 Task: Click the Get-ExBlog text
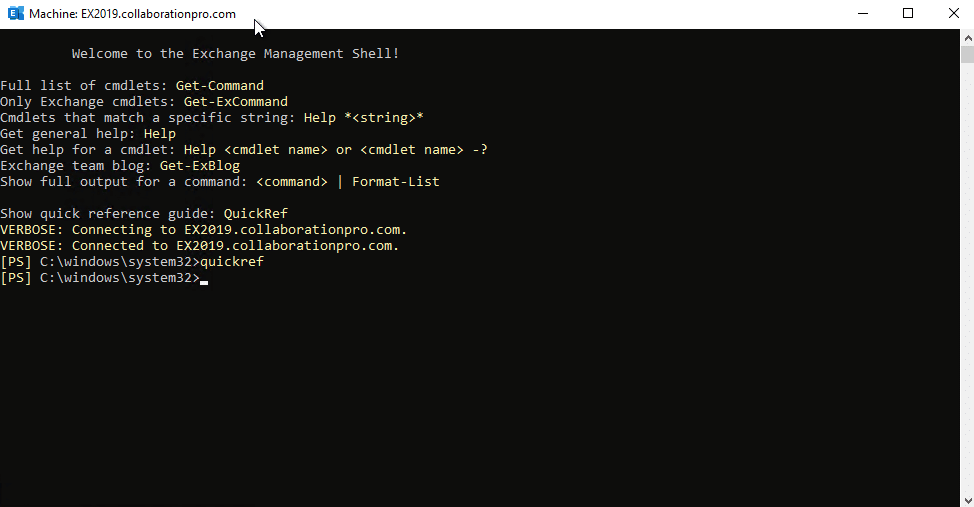[x=200, y=166]
